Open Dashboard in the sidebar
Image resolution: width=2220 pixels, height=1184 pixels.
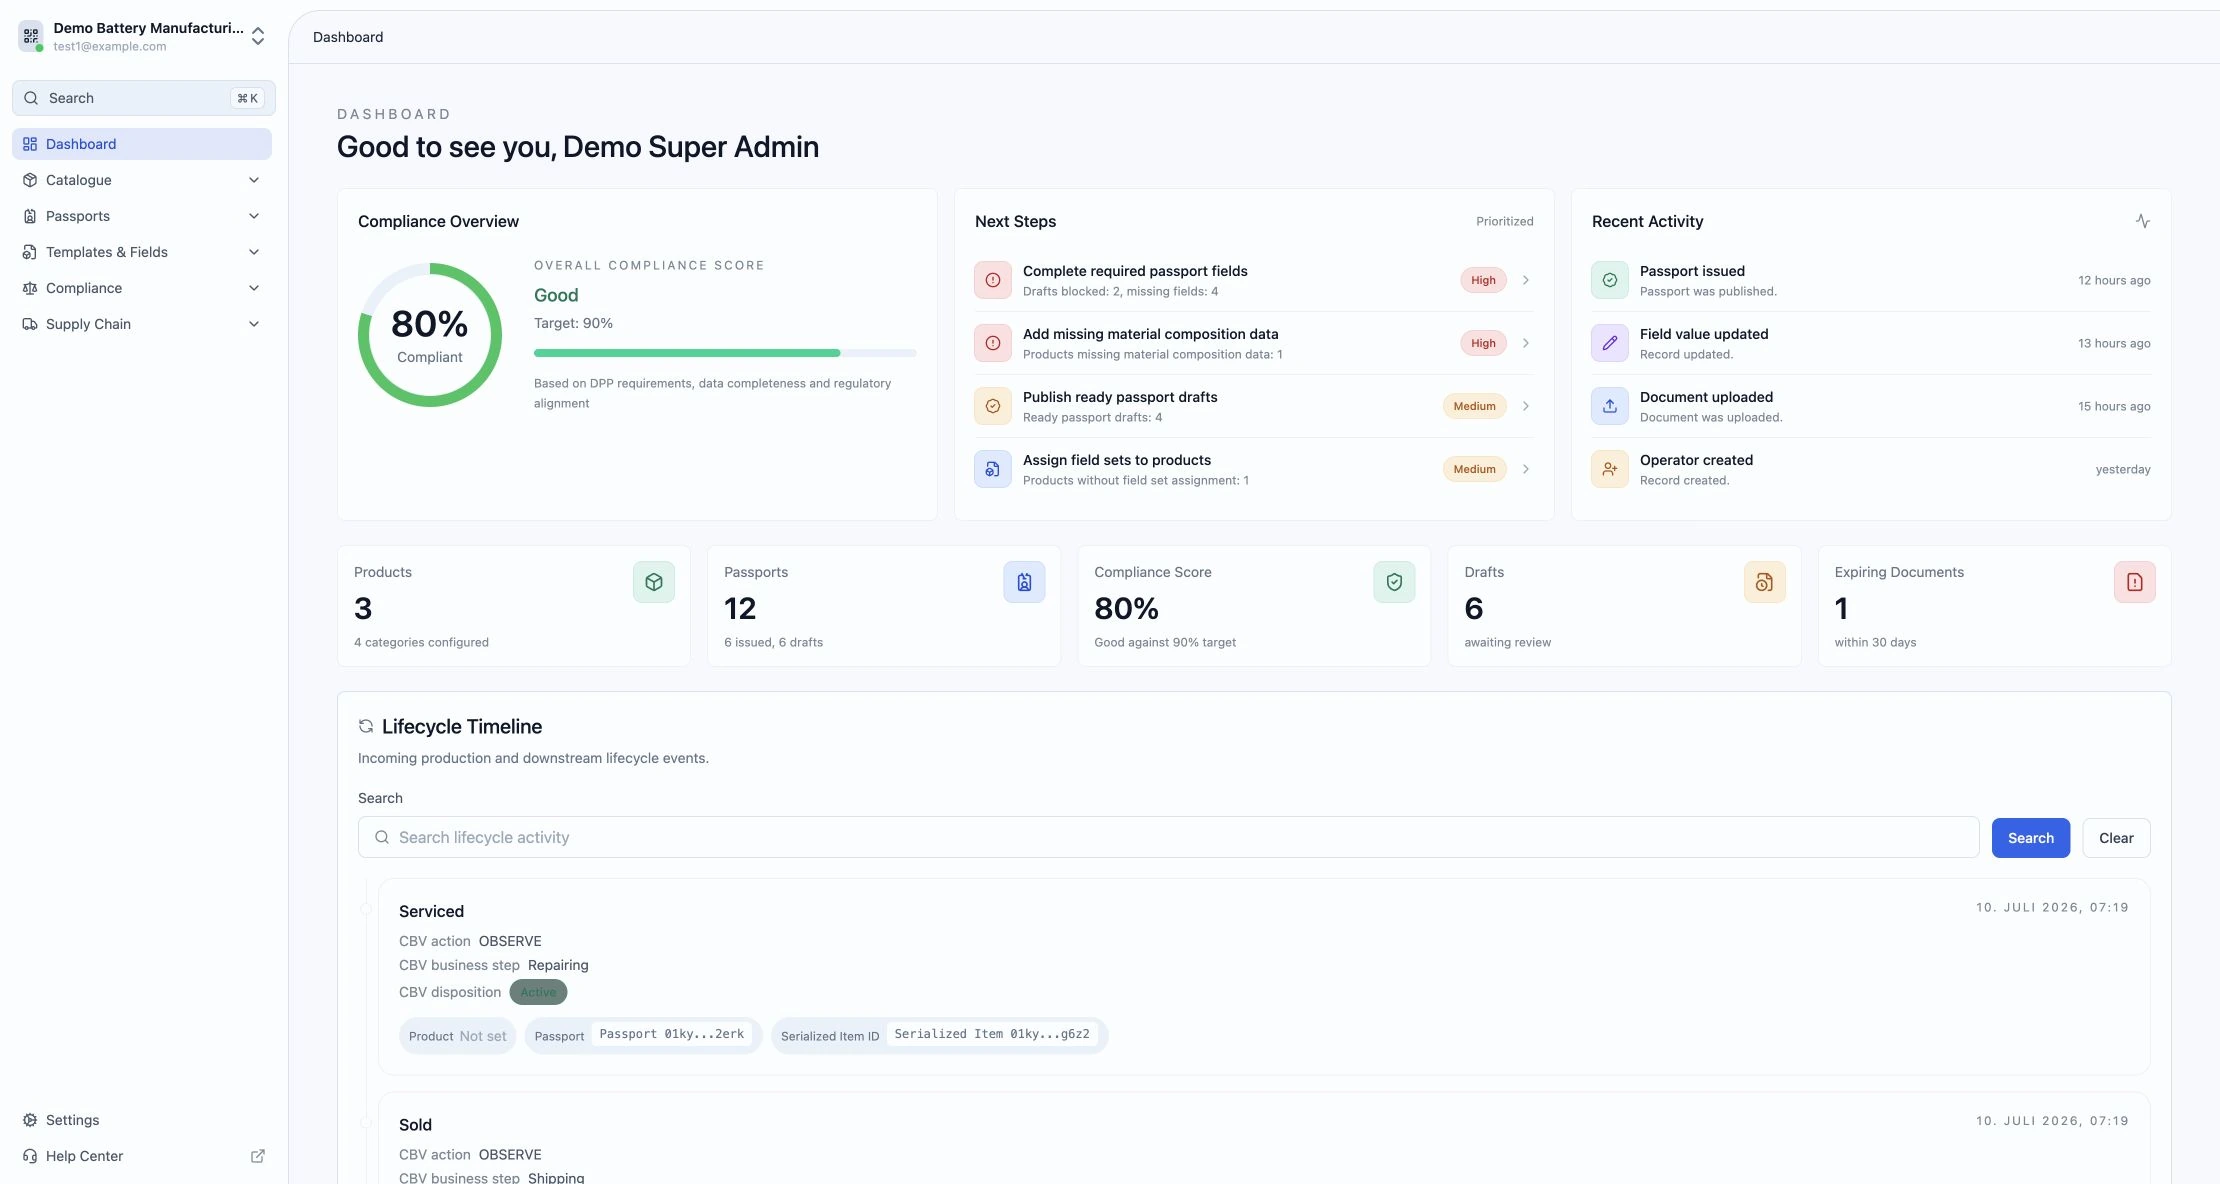coord(142,144)
